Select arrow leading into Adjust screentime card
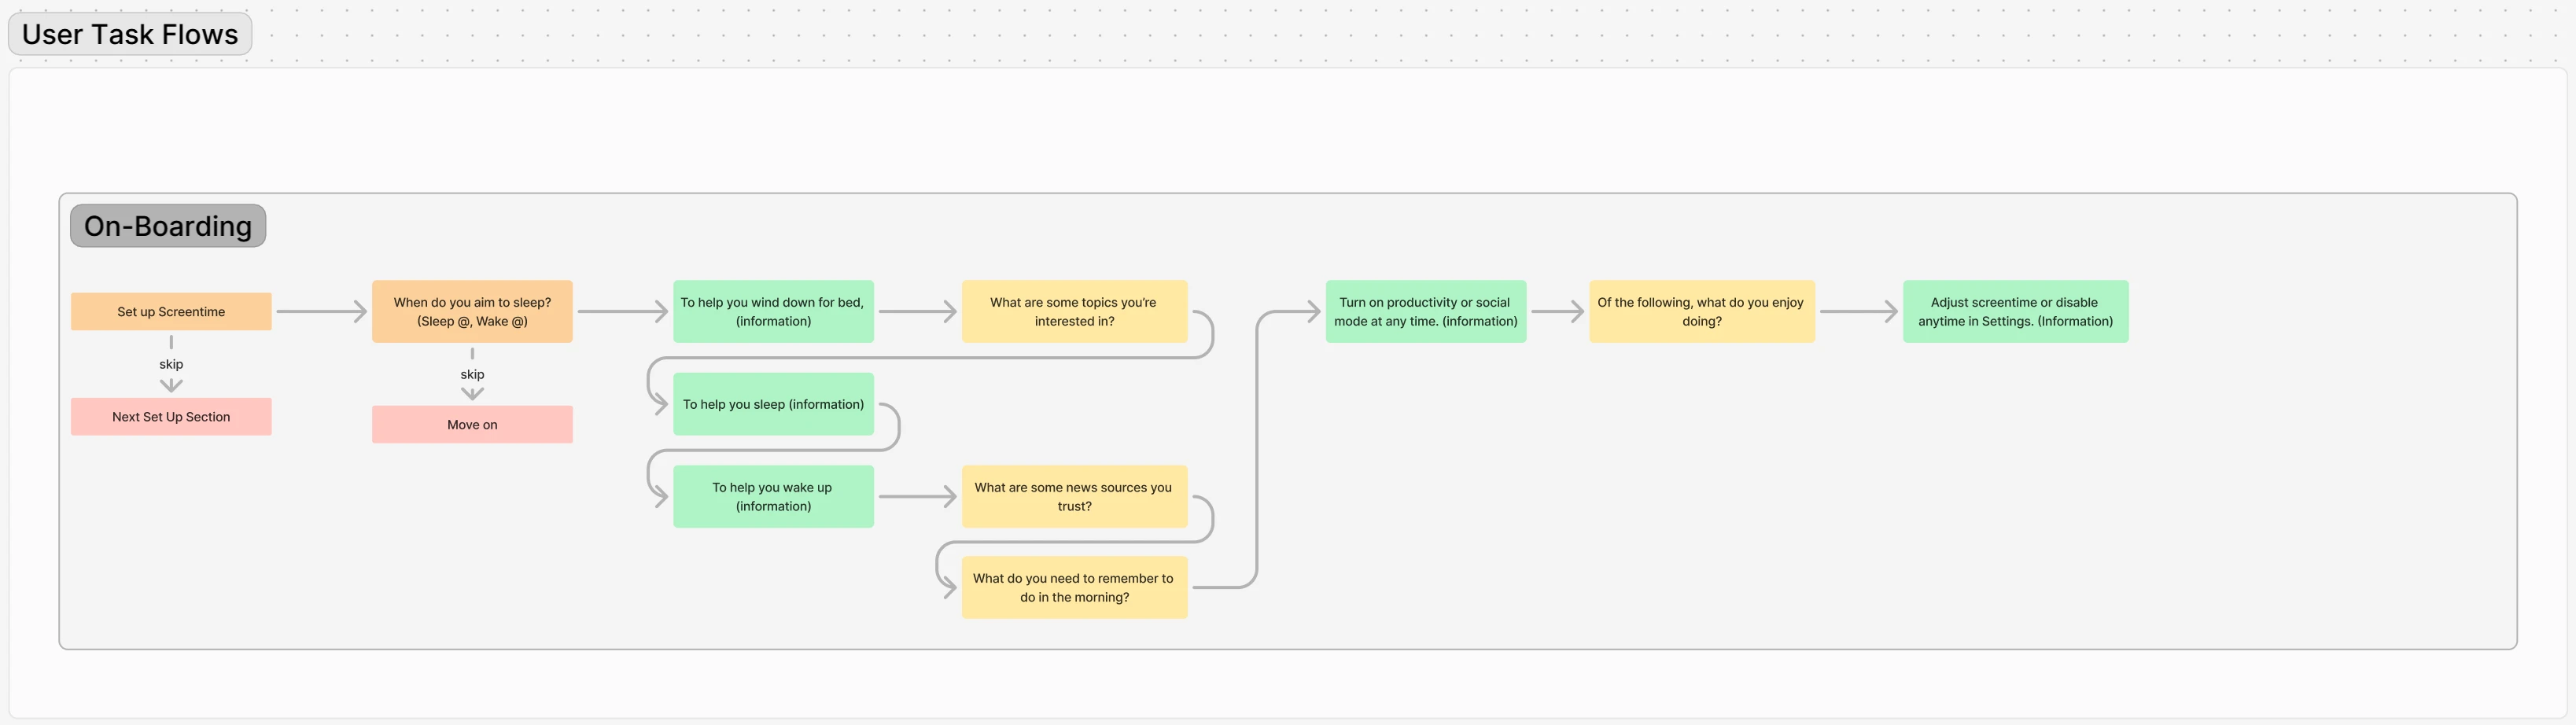This screenshot has height=725, width=2576. tap(1859, 312)
